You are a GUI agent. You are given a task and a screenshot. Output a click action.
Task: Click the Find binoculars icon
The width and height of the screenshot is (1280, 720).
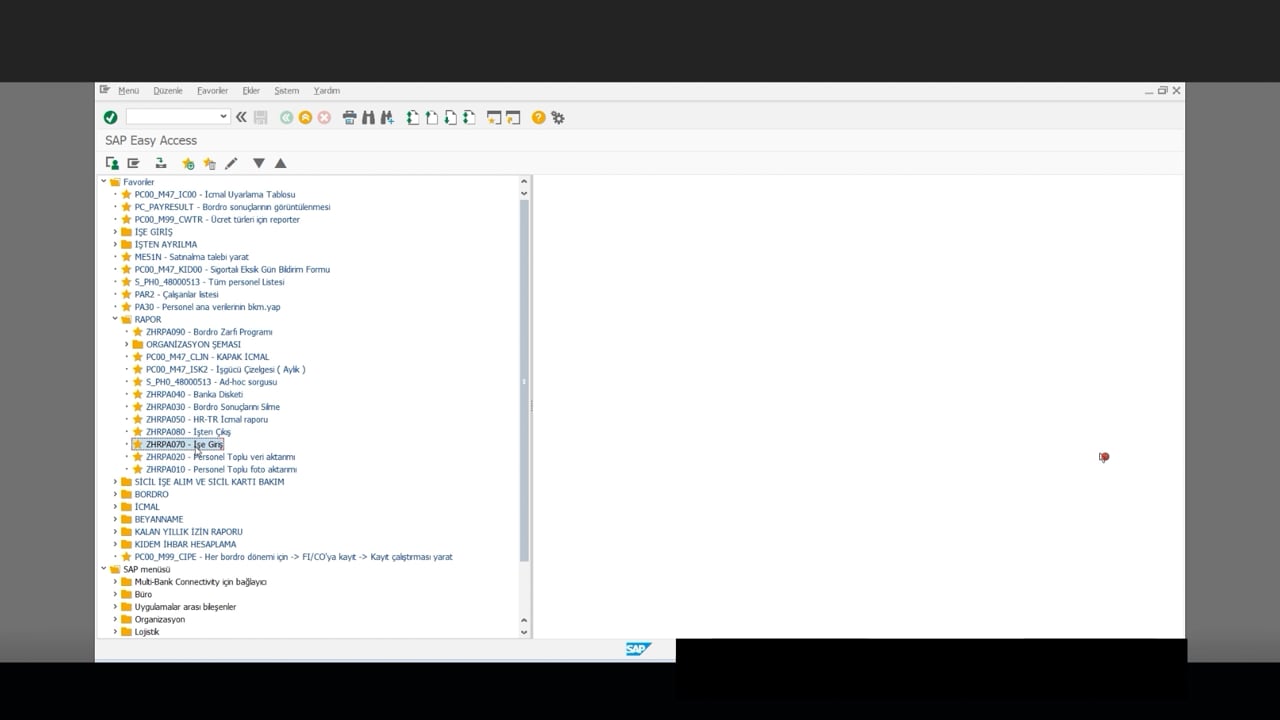pos(368,117)
